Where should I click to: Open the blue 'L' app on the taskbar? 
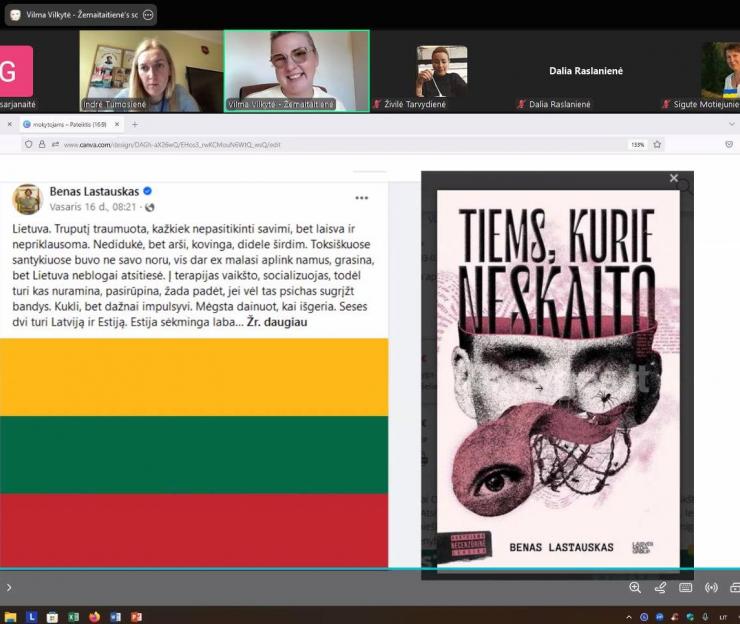click(x=32, y=616)
